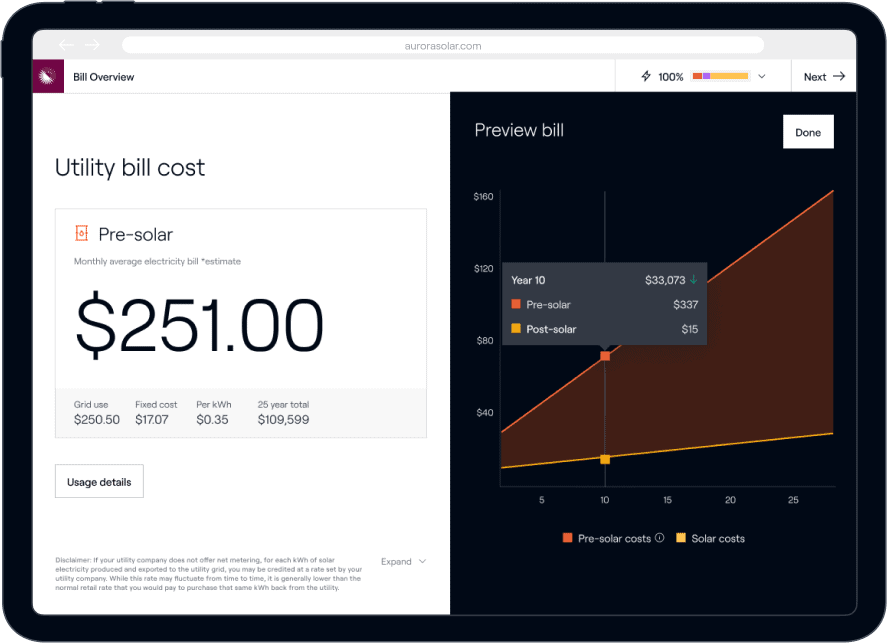887x643 pixels.
Task: Go back with the browser back arrow
Action: click(x=66, y=45)
